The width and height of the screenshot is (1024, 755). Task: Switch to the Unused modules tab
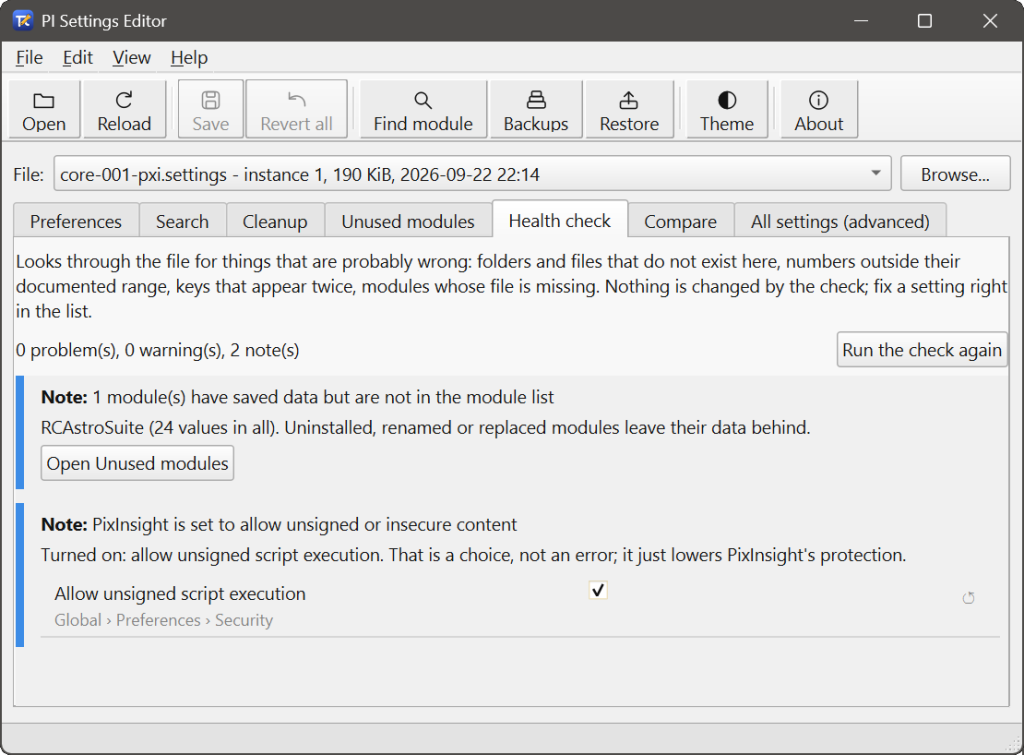click(408, 221)
